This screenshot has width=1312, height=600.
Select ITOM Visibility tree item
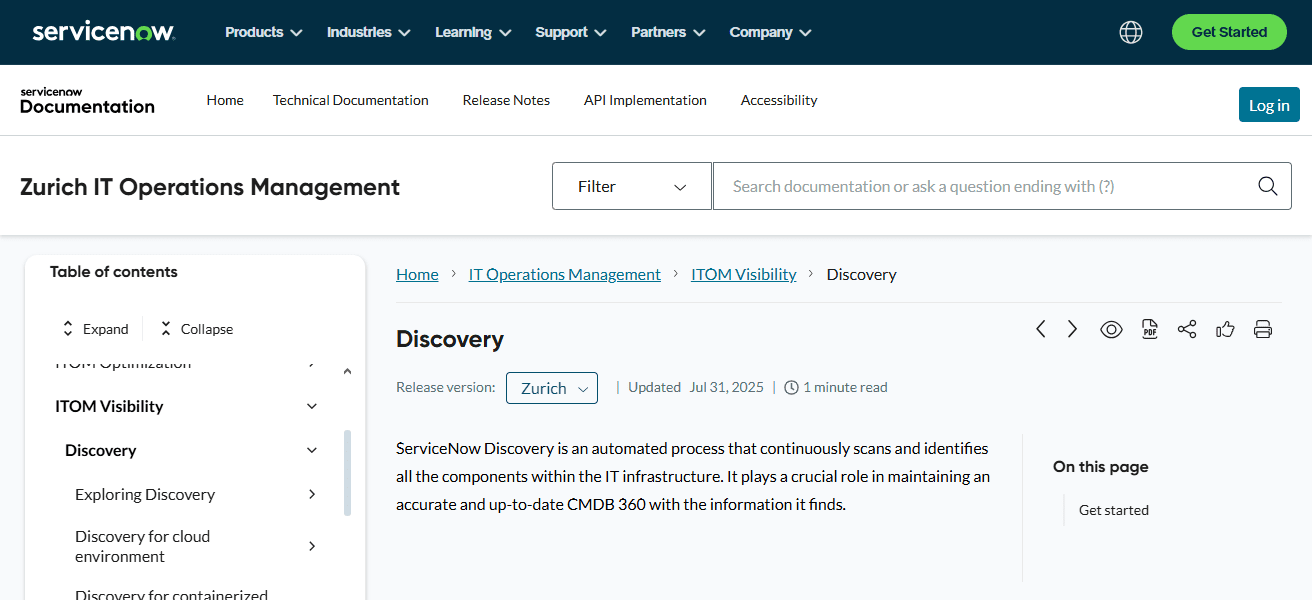(x=109, y=406)
